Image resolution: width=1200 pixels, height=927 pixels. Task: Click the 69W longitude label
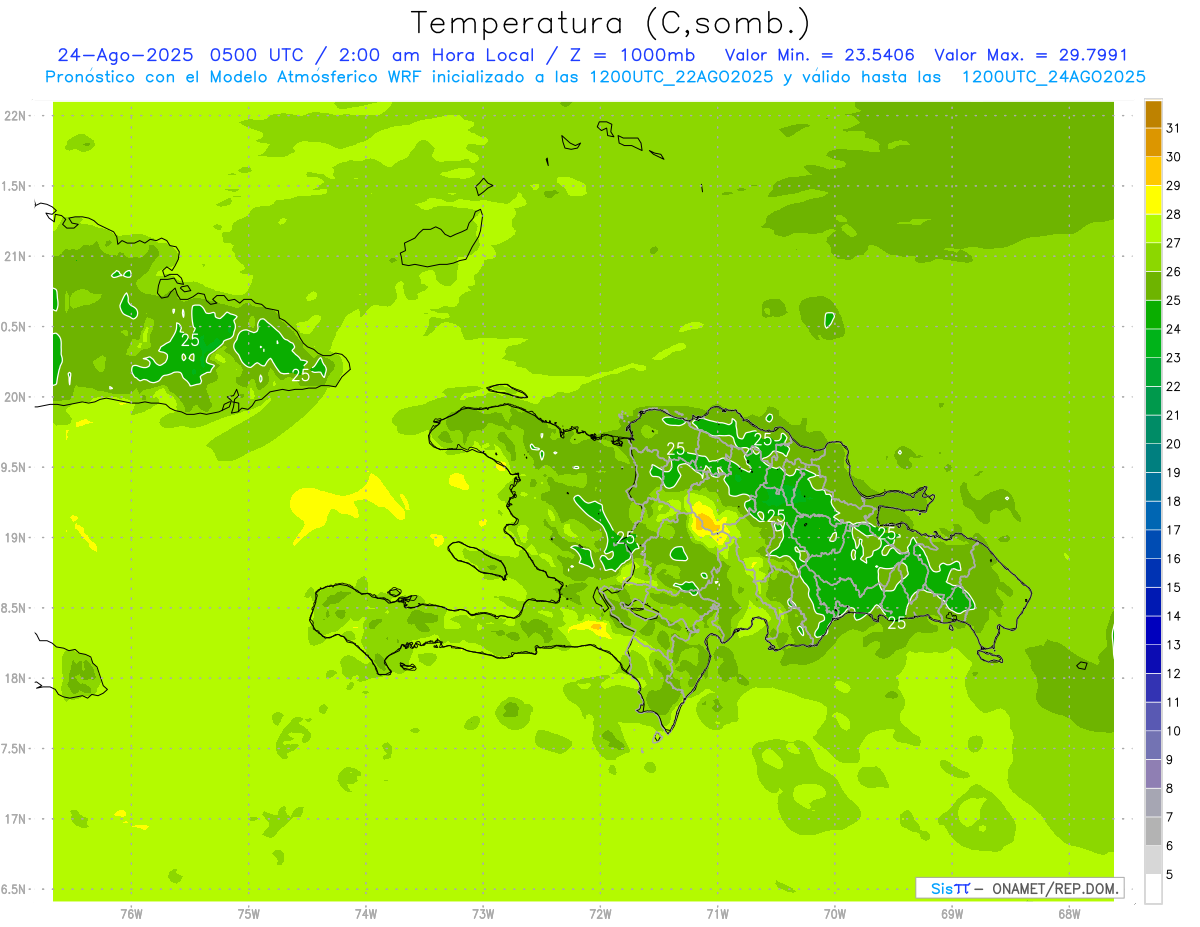point(952,913)
